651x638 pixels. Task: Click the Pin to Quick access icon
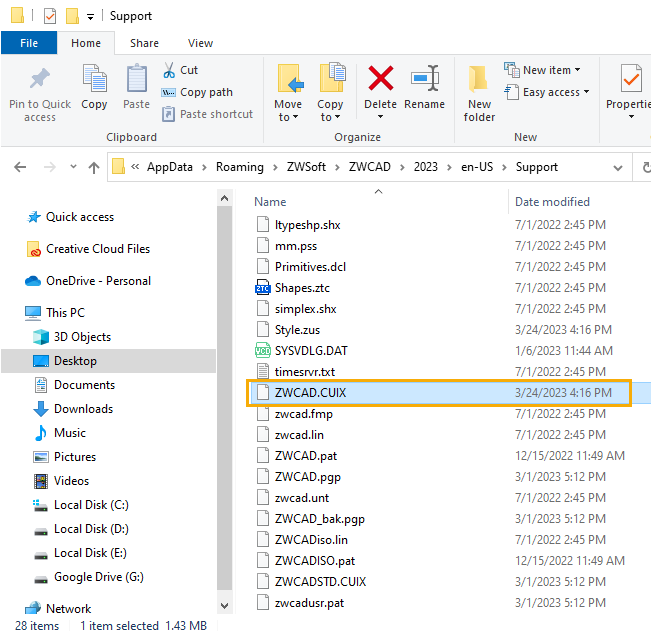(40, 78)
